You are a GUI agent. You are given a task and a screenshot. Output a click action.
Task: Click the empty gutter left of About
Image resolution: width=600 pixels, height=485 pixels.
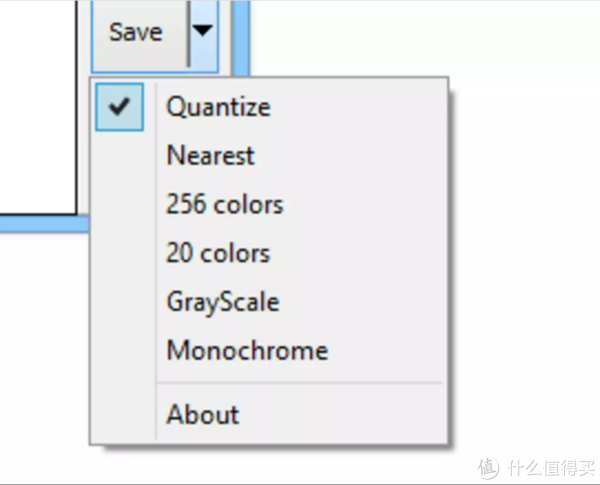click(x=123, y=414)
